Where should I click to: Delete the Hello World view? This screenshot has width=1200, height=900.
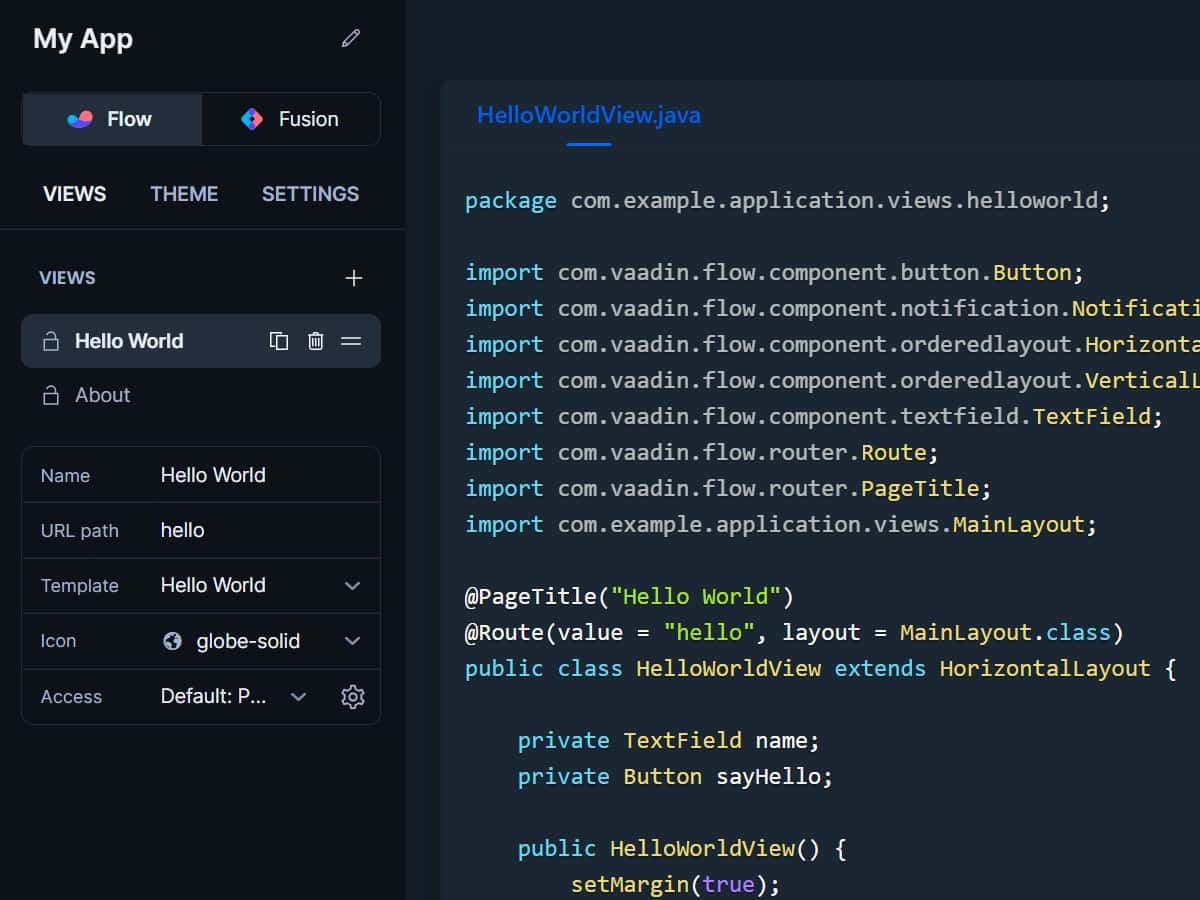pyautogui.click(x=316, y=341)
